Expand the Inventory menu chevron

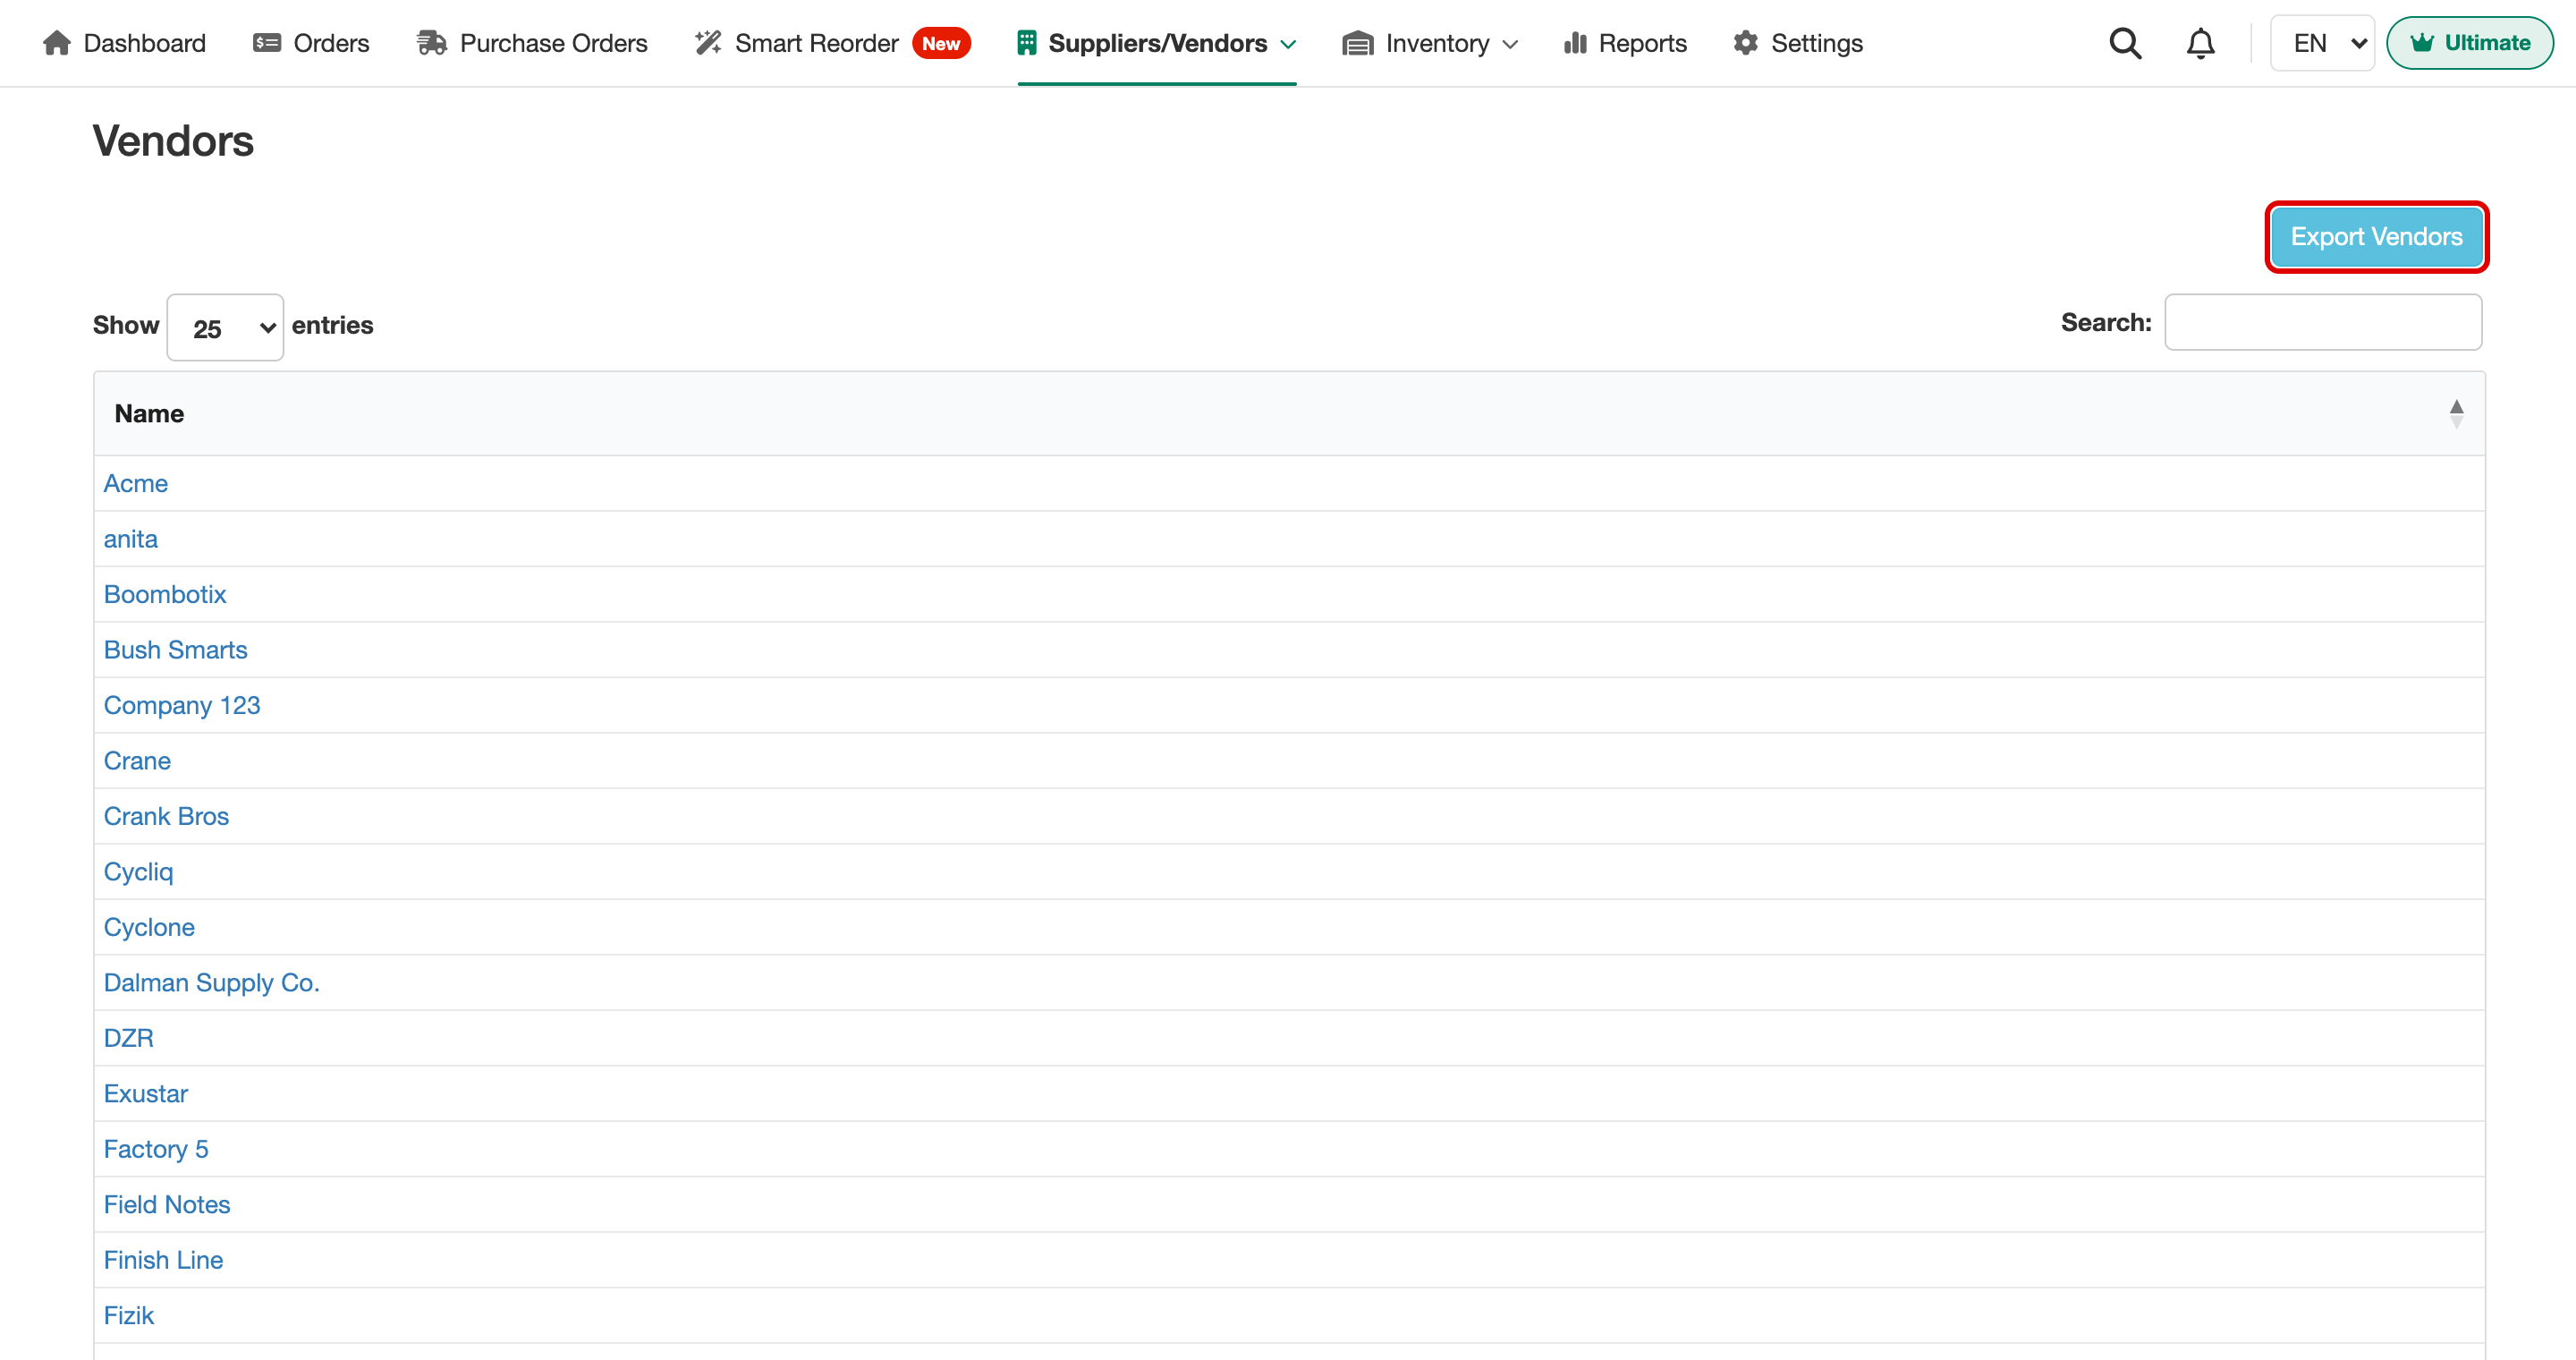click(1511, 44)
